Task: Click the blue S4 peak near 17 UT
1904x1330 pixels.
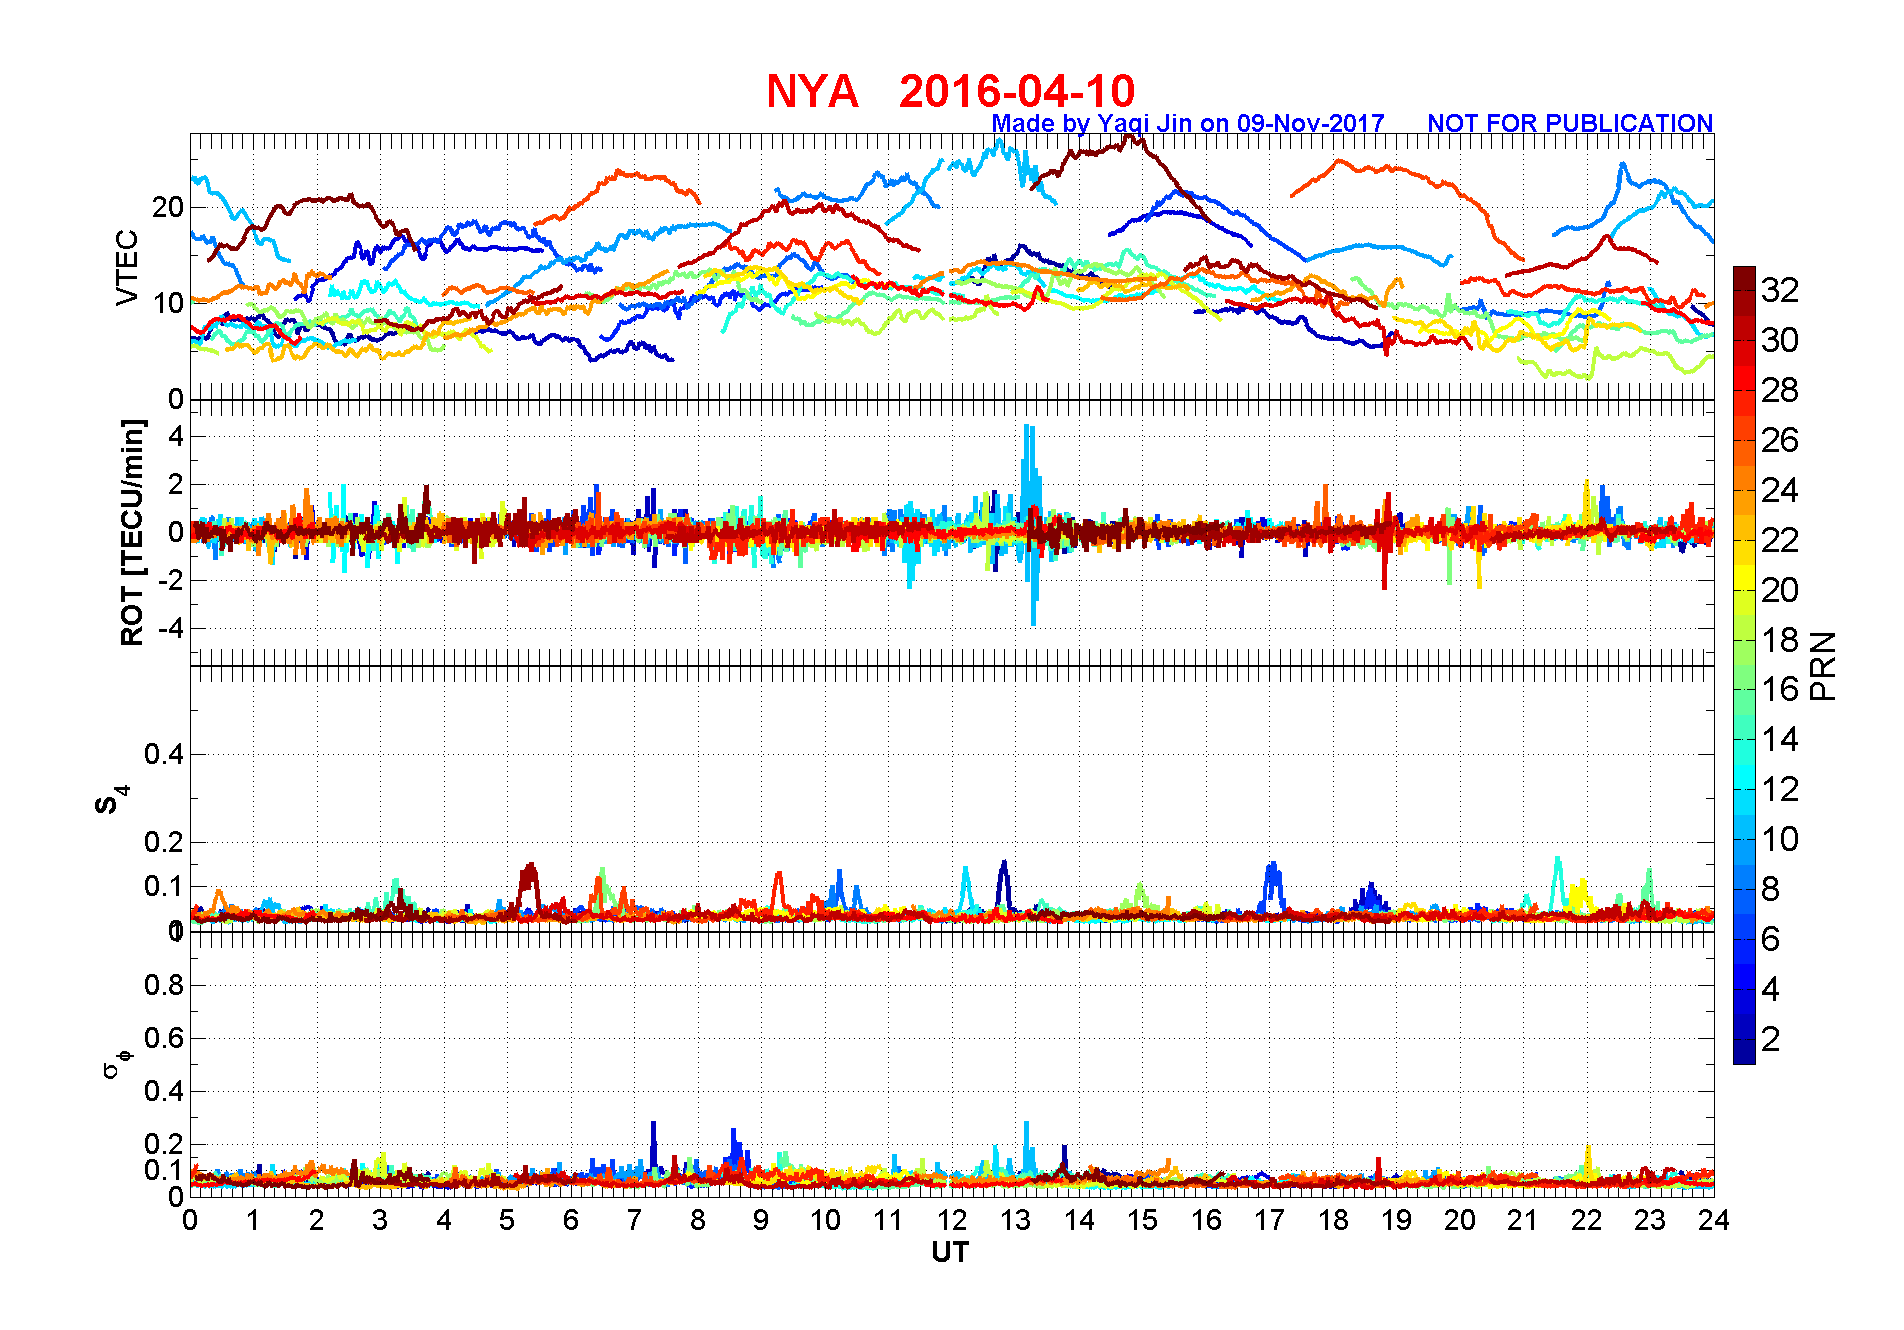Action: [x=1272, y=883]
